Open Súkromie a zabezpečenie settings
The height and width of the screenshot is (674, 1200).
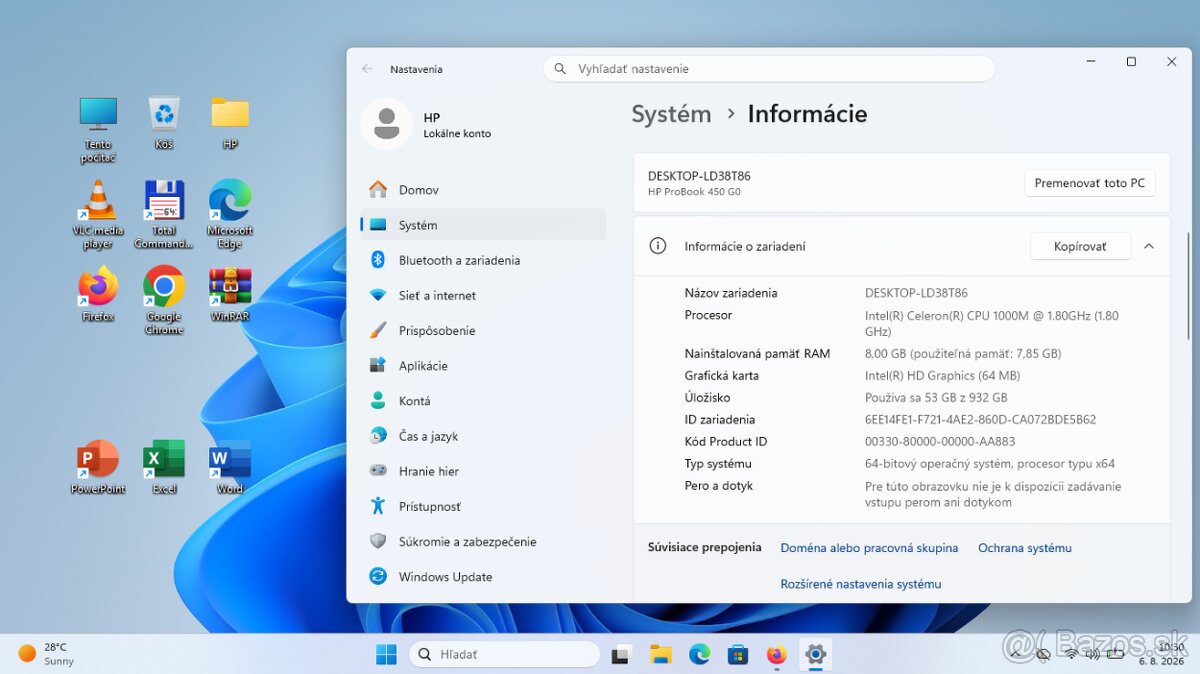click(x=483, y=541)
